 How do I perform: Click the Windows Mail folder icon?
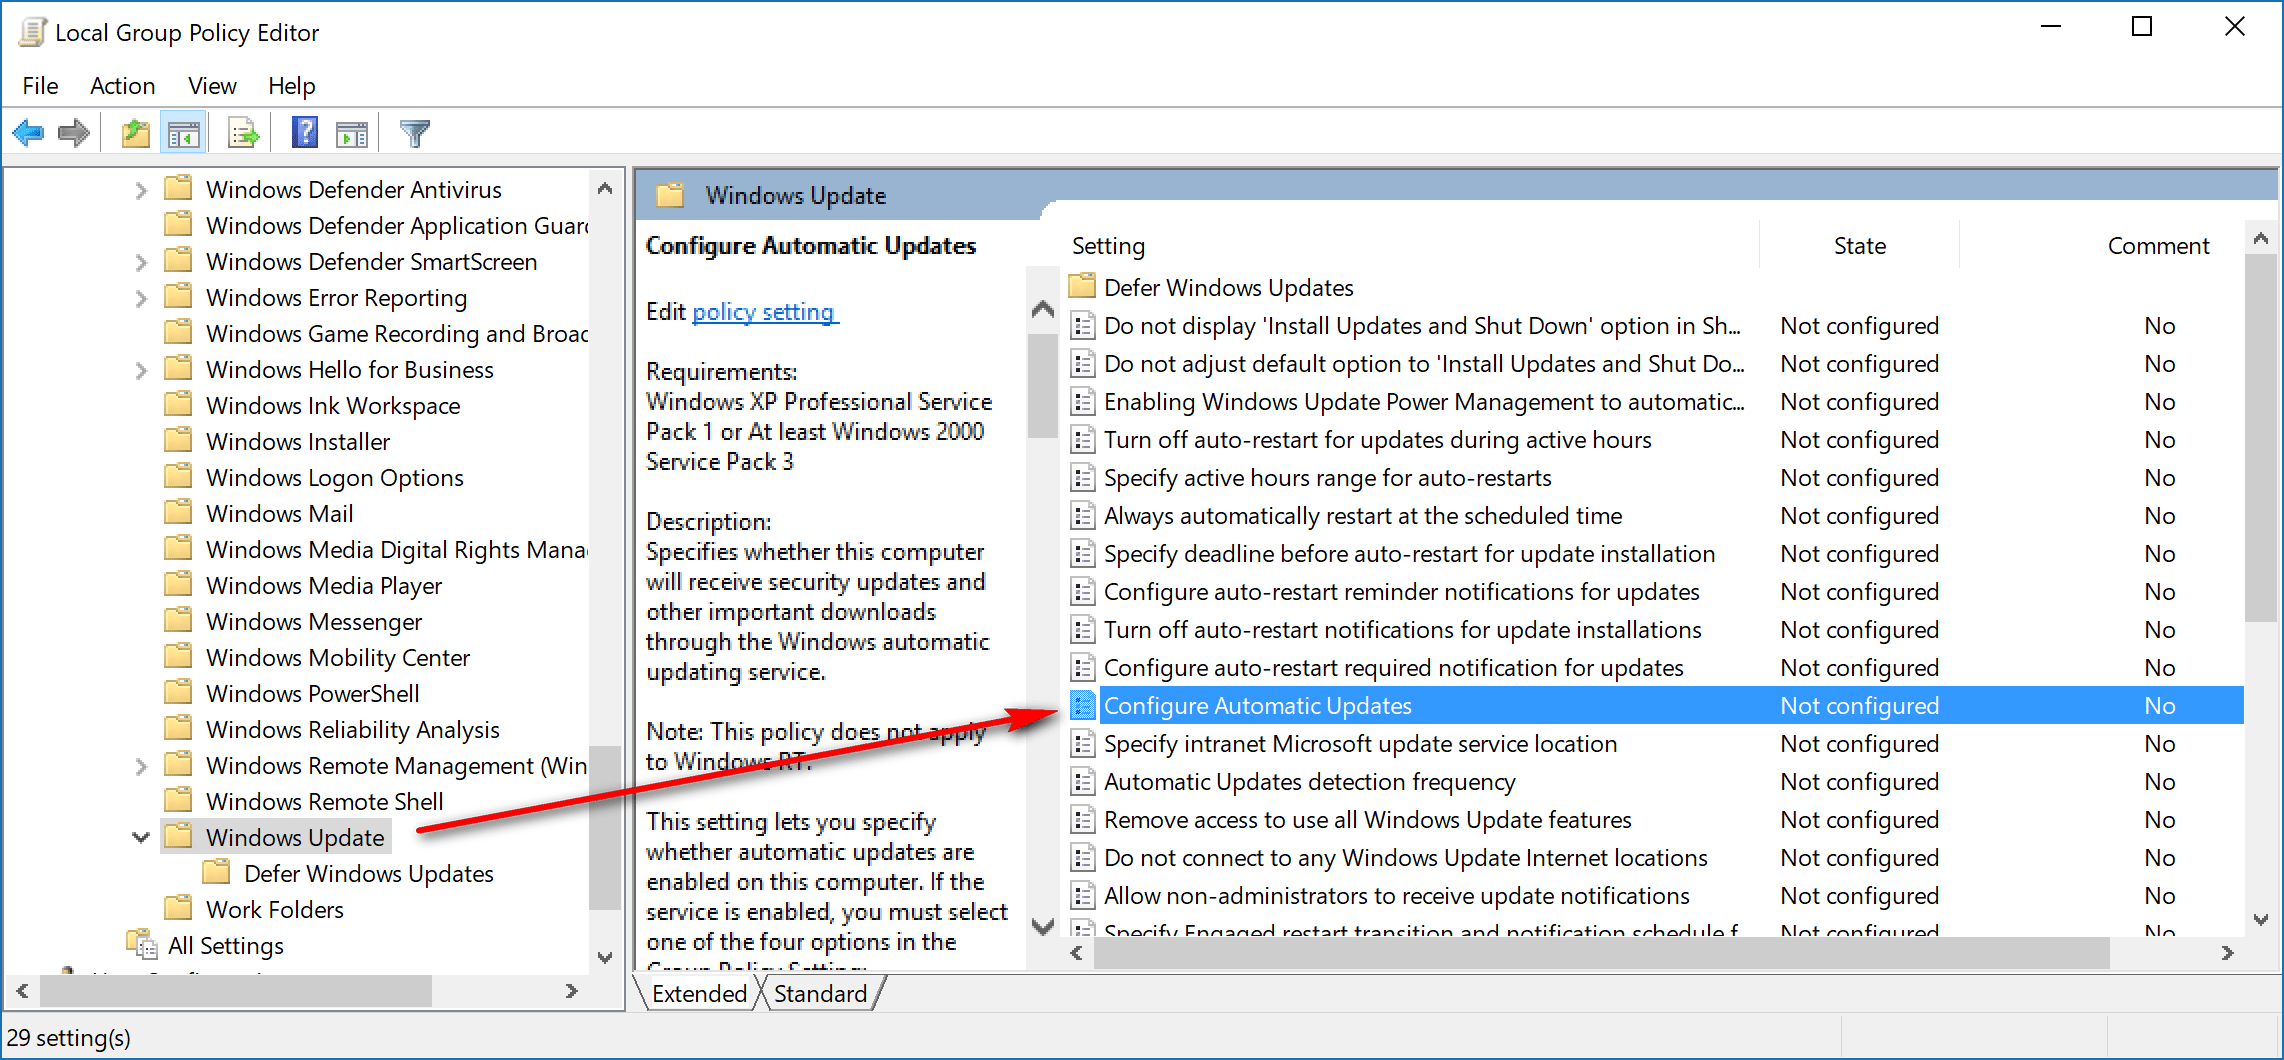click(x=178, y=512)
